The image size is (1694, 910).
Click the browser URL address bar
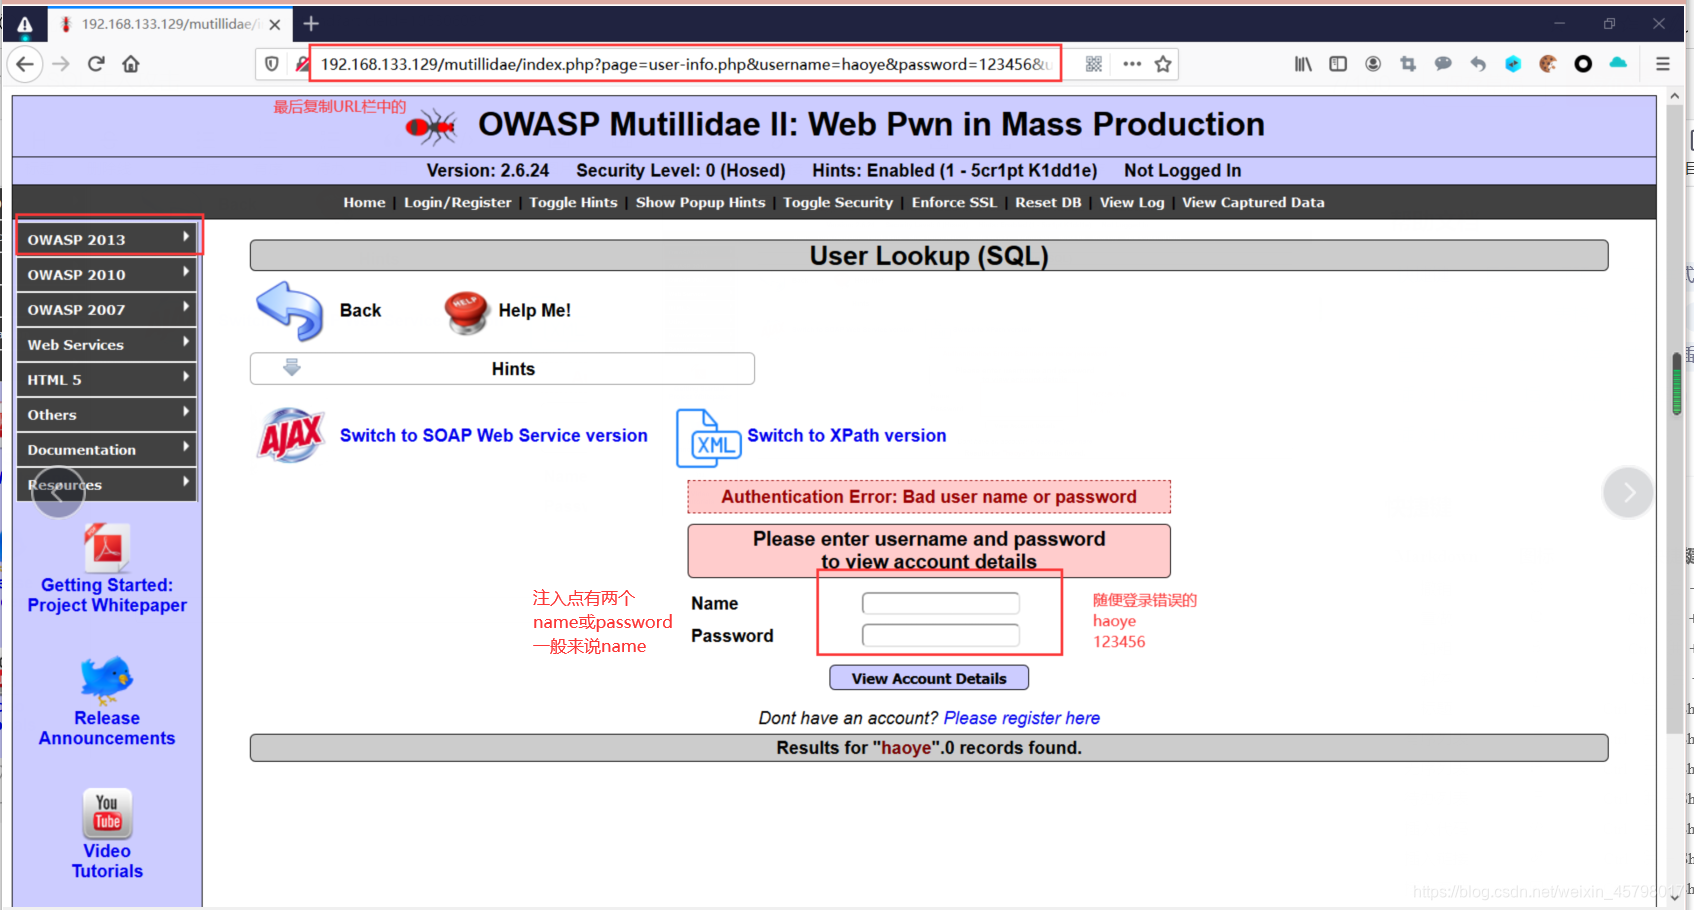coord(685,64)
